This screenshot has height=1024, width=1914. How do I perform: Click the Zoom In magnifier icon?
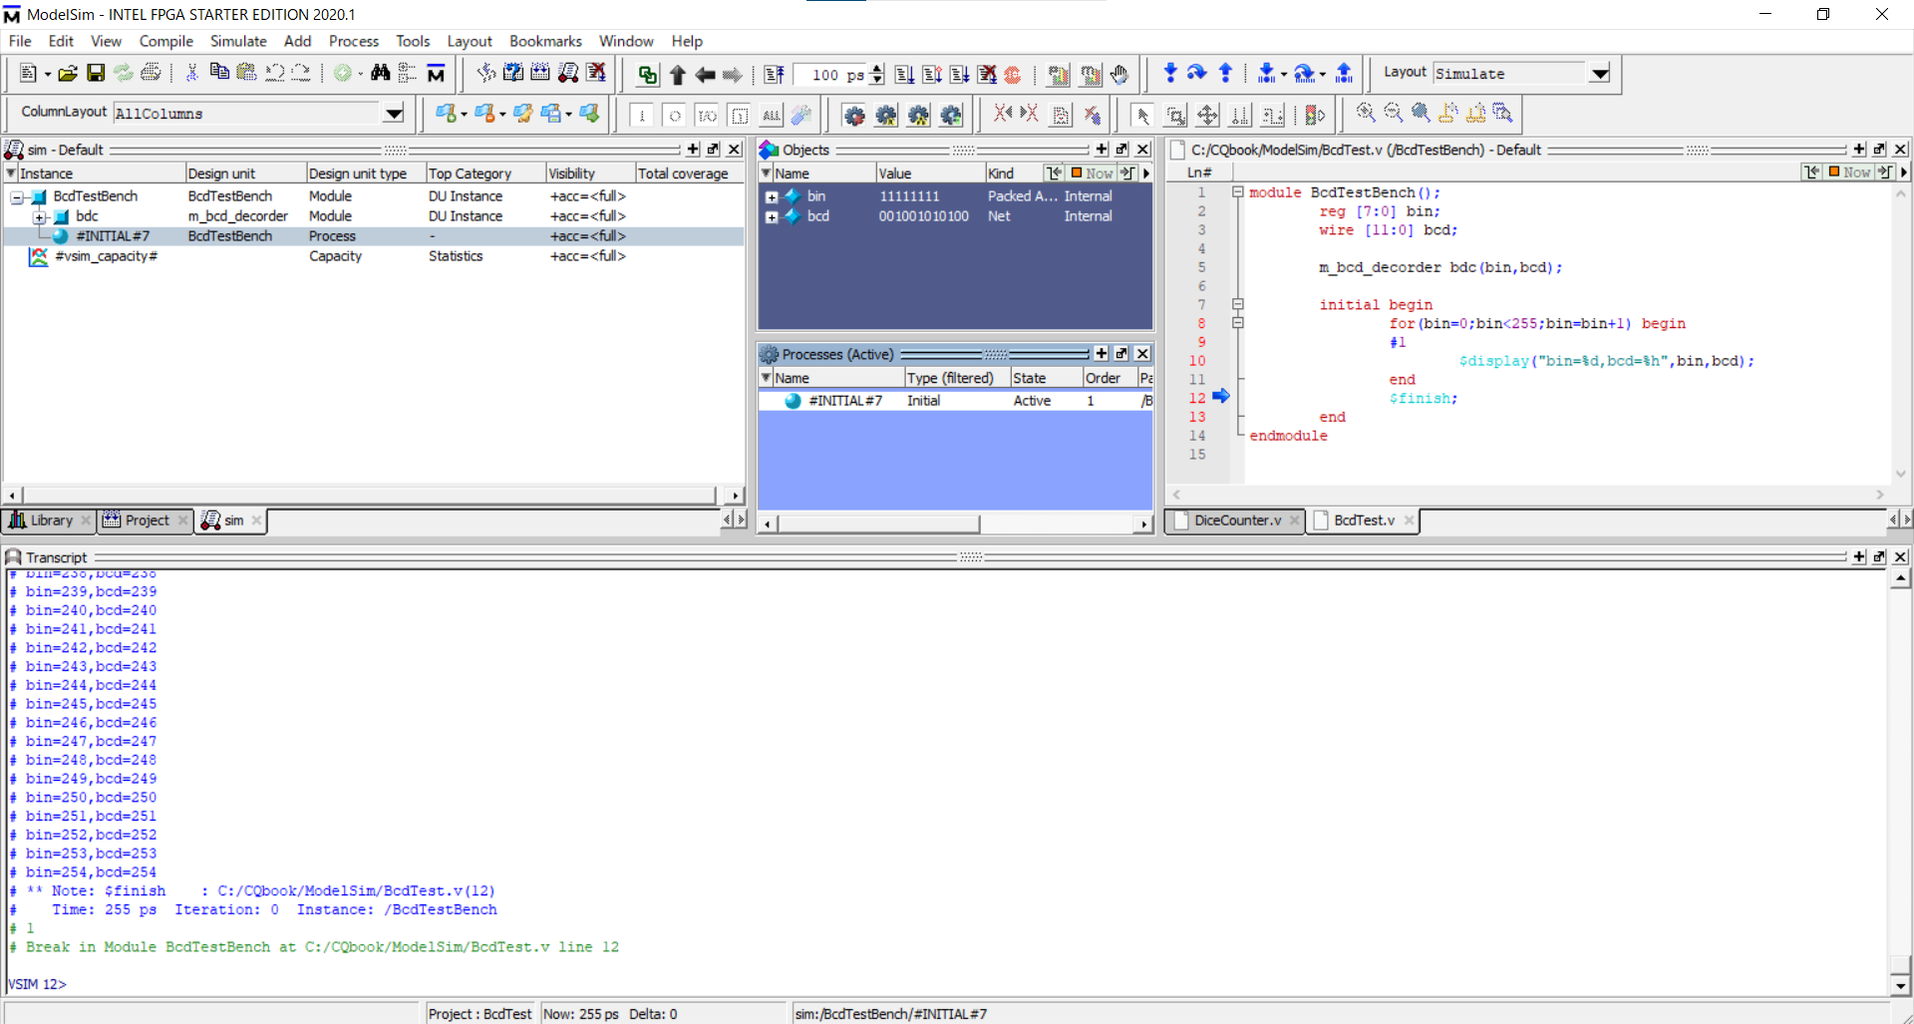(1365, 113)
